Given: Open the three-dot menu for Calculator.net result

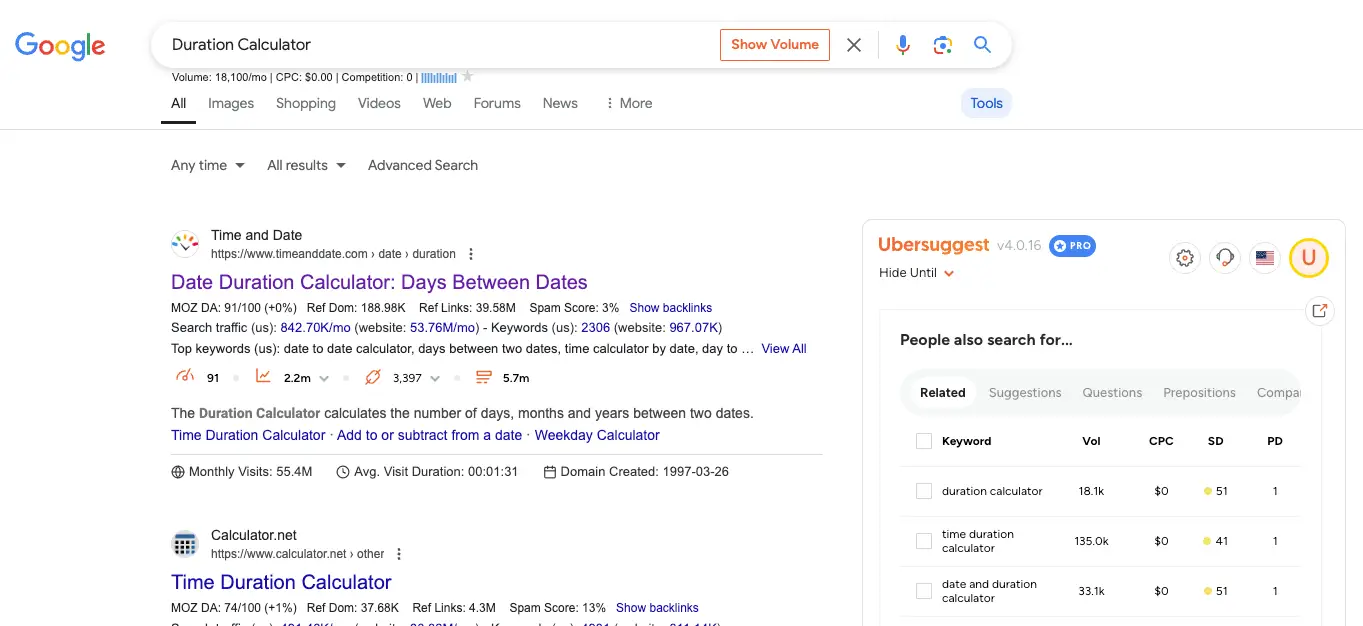Looking at the screenshot, I should click(x=399, y=554).
